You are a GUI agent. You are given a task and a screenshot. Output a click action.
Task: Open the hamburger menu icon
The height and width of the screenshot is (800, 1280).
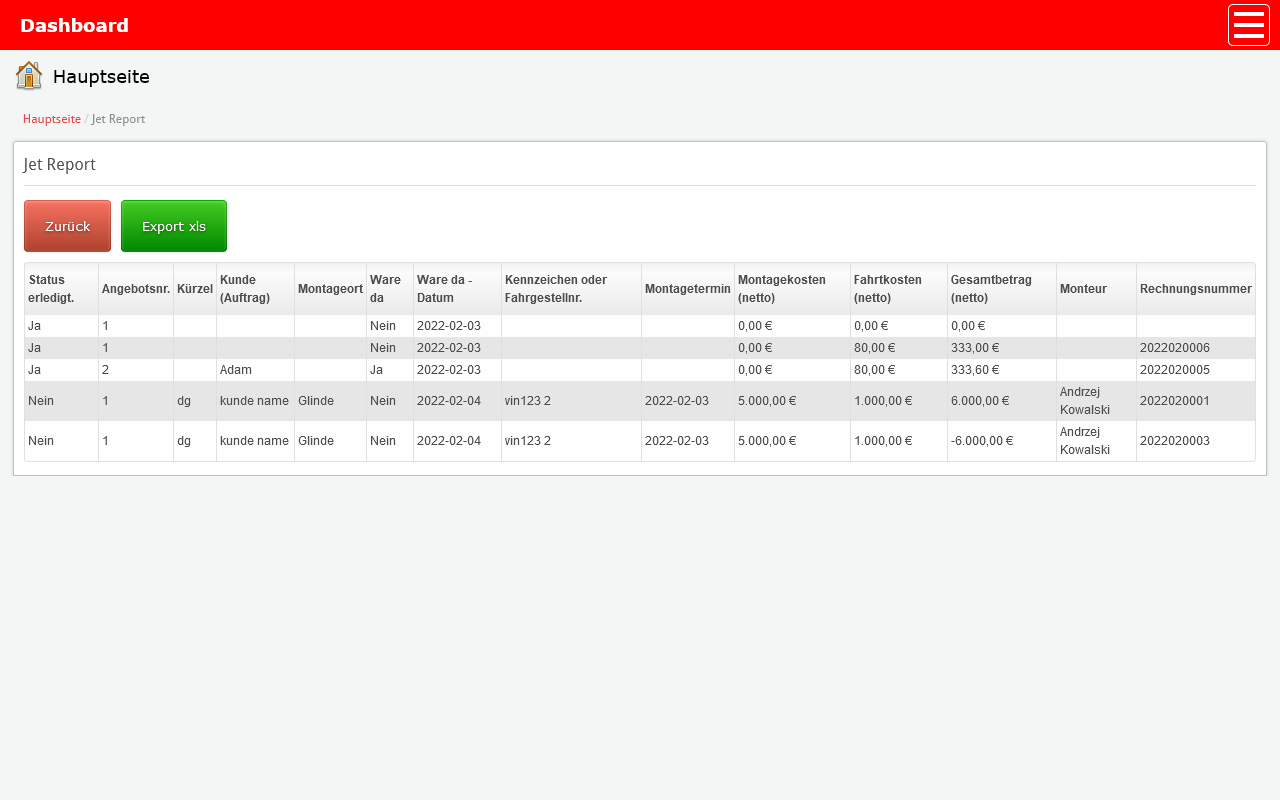(x=1248, y=25)
